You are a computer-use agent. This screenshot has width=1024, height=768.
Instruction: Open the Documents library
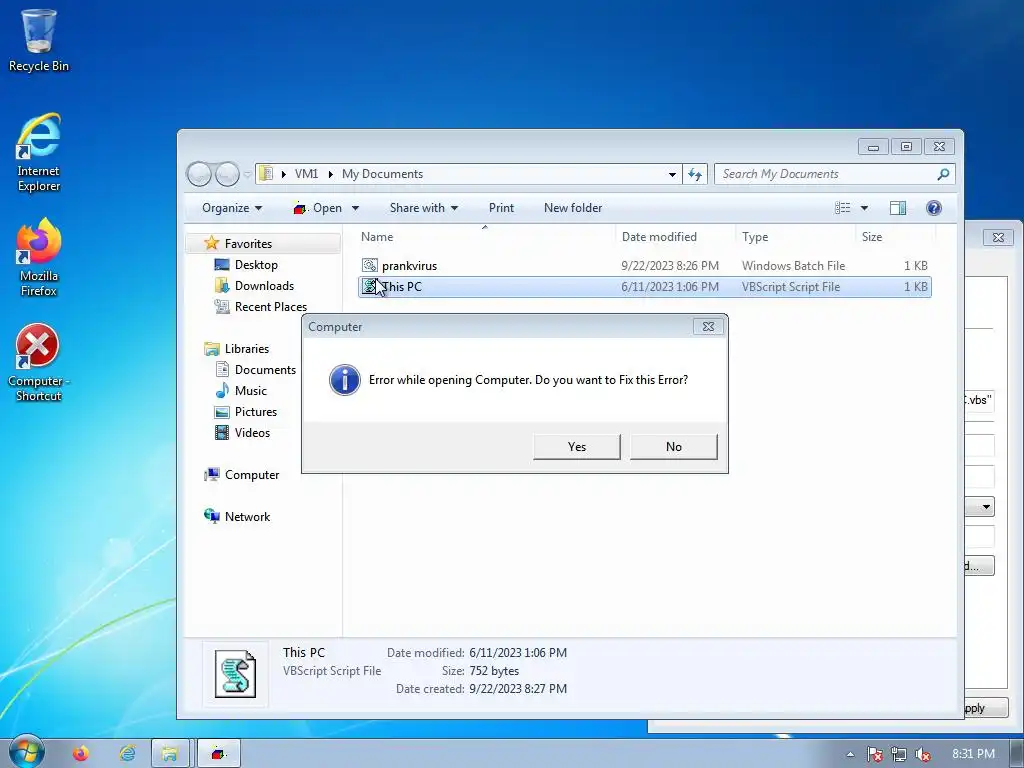point(265,370)
